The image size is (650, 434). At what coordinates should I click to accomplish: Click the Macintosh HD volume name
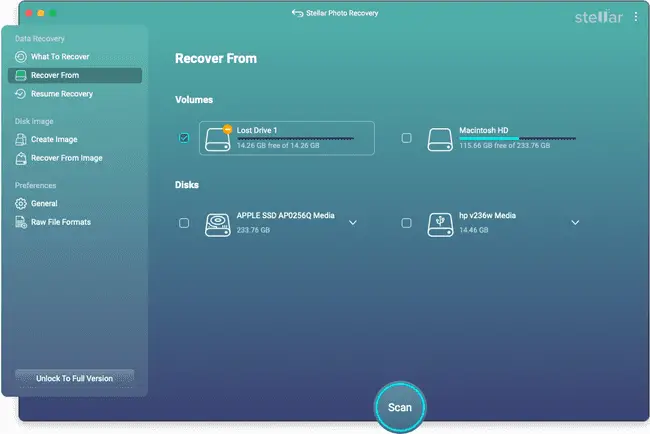coord(484,130)
